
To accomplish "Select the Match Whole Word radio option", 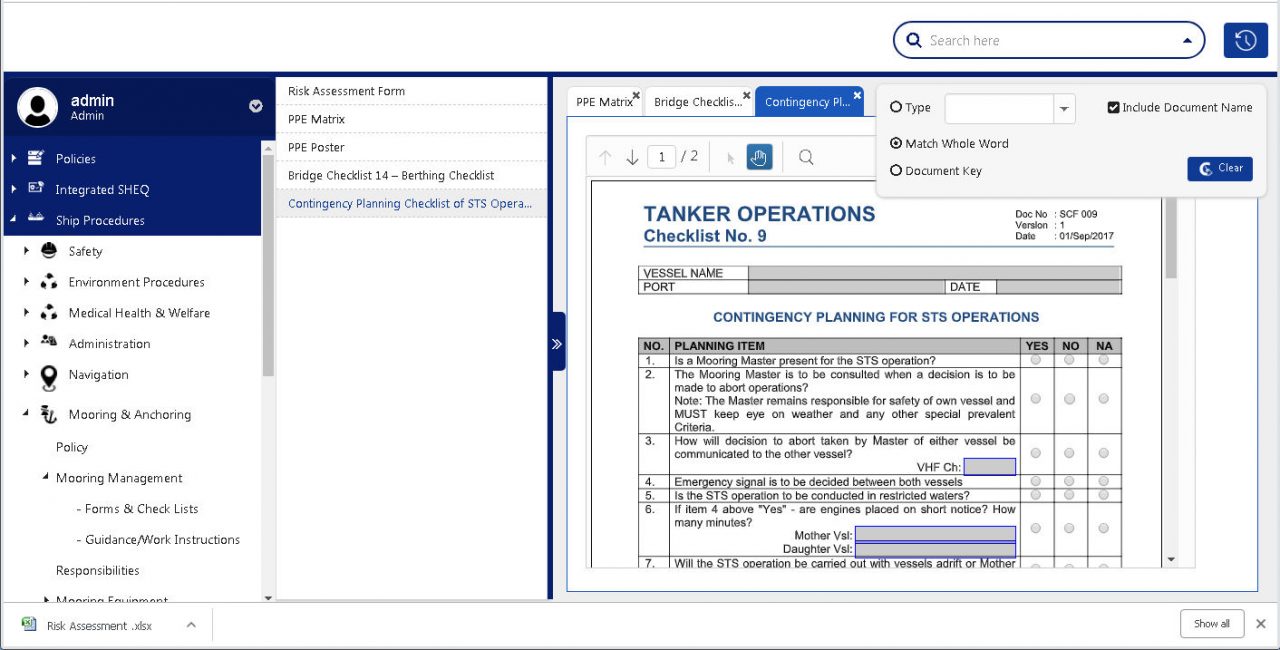I will tap(896, 144).
